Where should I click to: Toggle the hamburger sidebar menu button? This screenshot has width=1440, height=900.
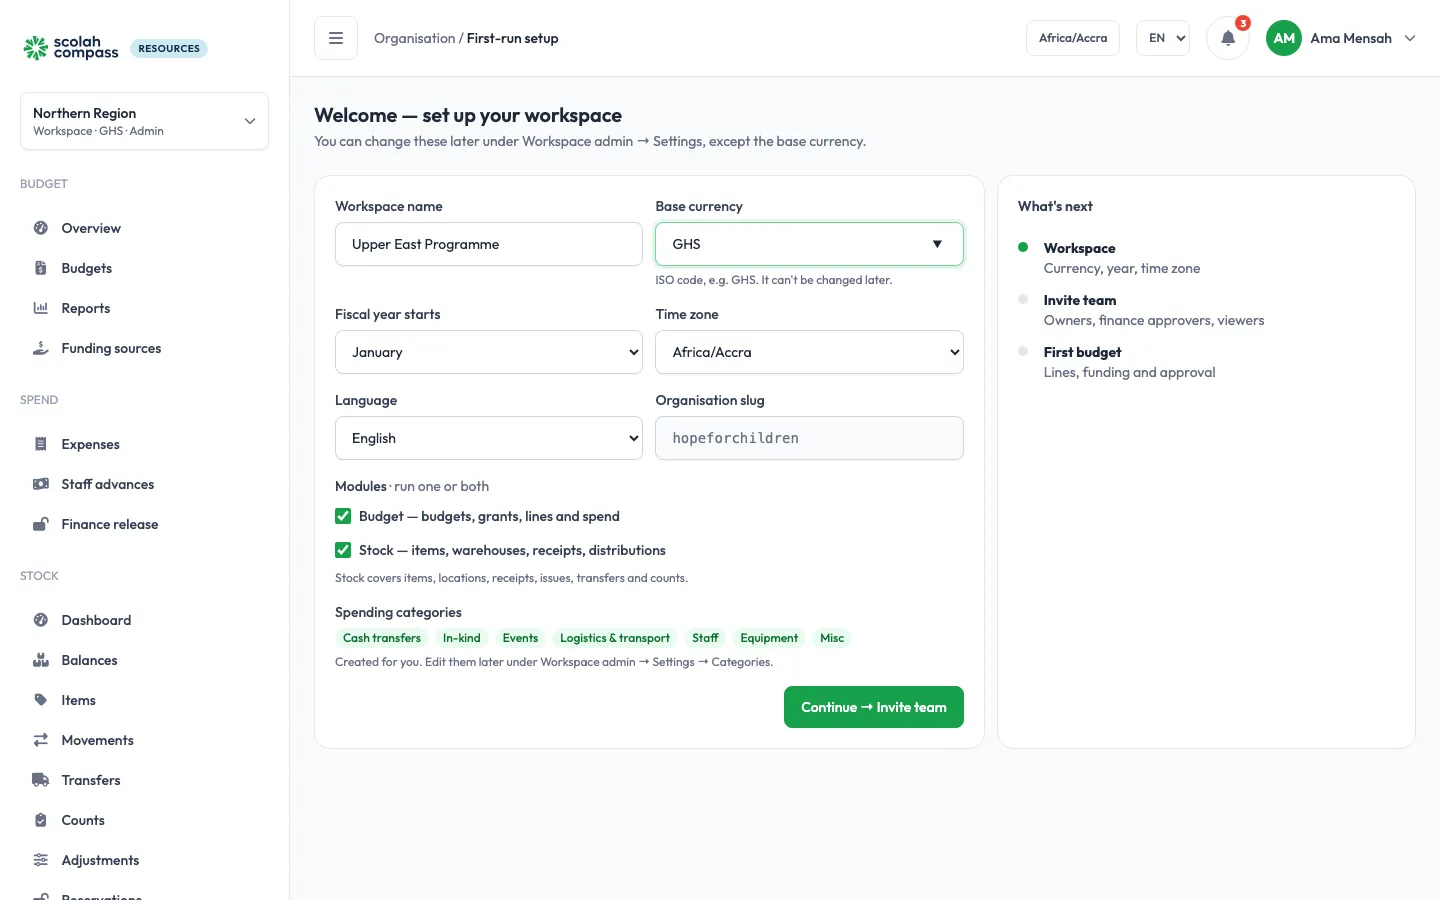coord(336,38)
